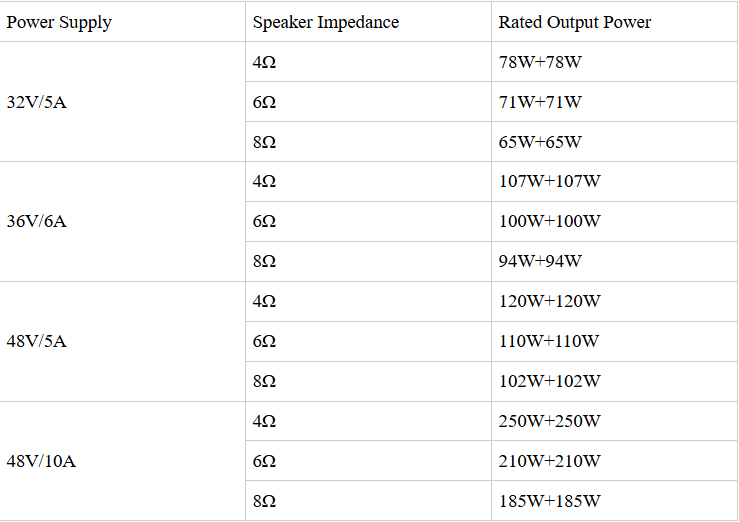Click the 110W+110W output value
739x522 pixels.
548,342
